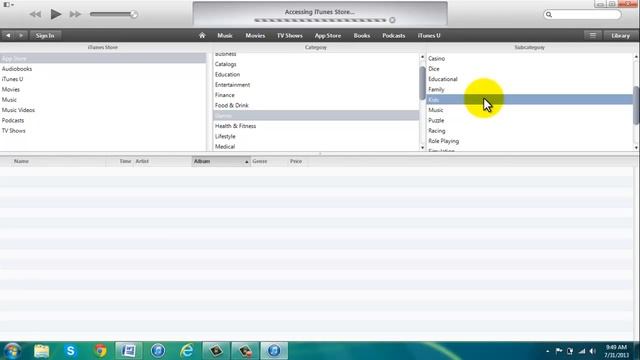Screen dimensions: 640x360
Task: Click the Sign In button
Action: tap(45, 36)
